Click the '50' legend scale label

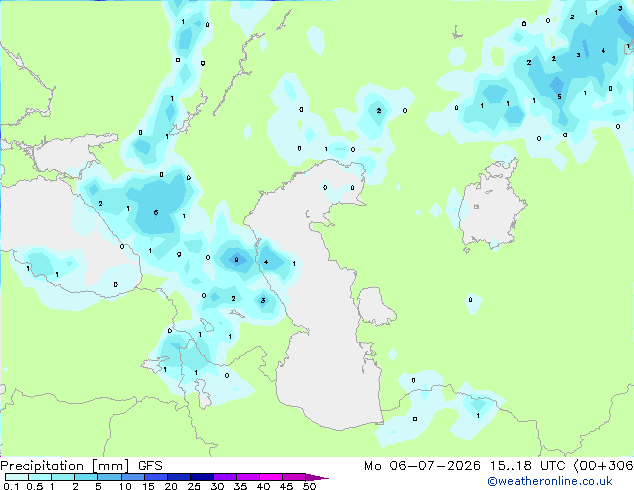[309, 486]
